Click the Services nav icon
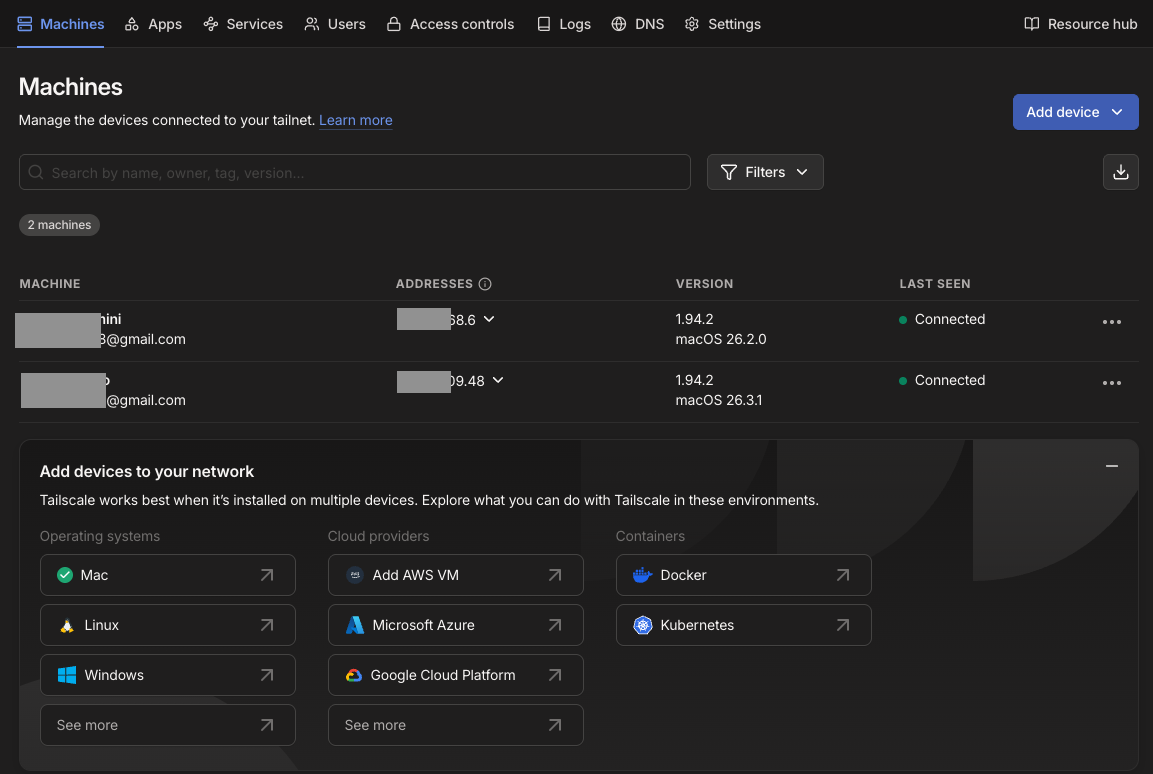The image size is (1153, 774). [210, 24]
